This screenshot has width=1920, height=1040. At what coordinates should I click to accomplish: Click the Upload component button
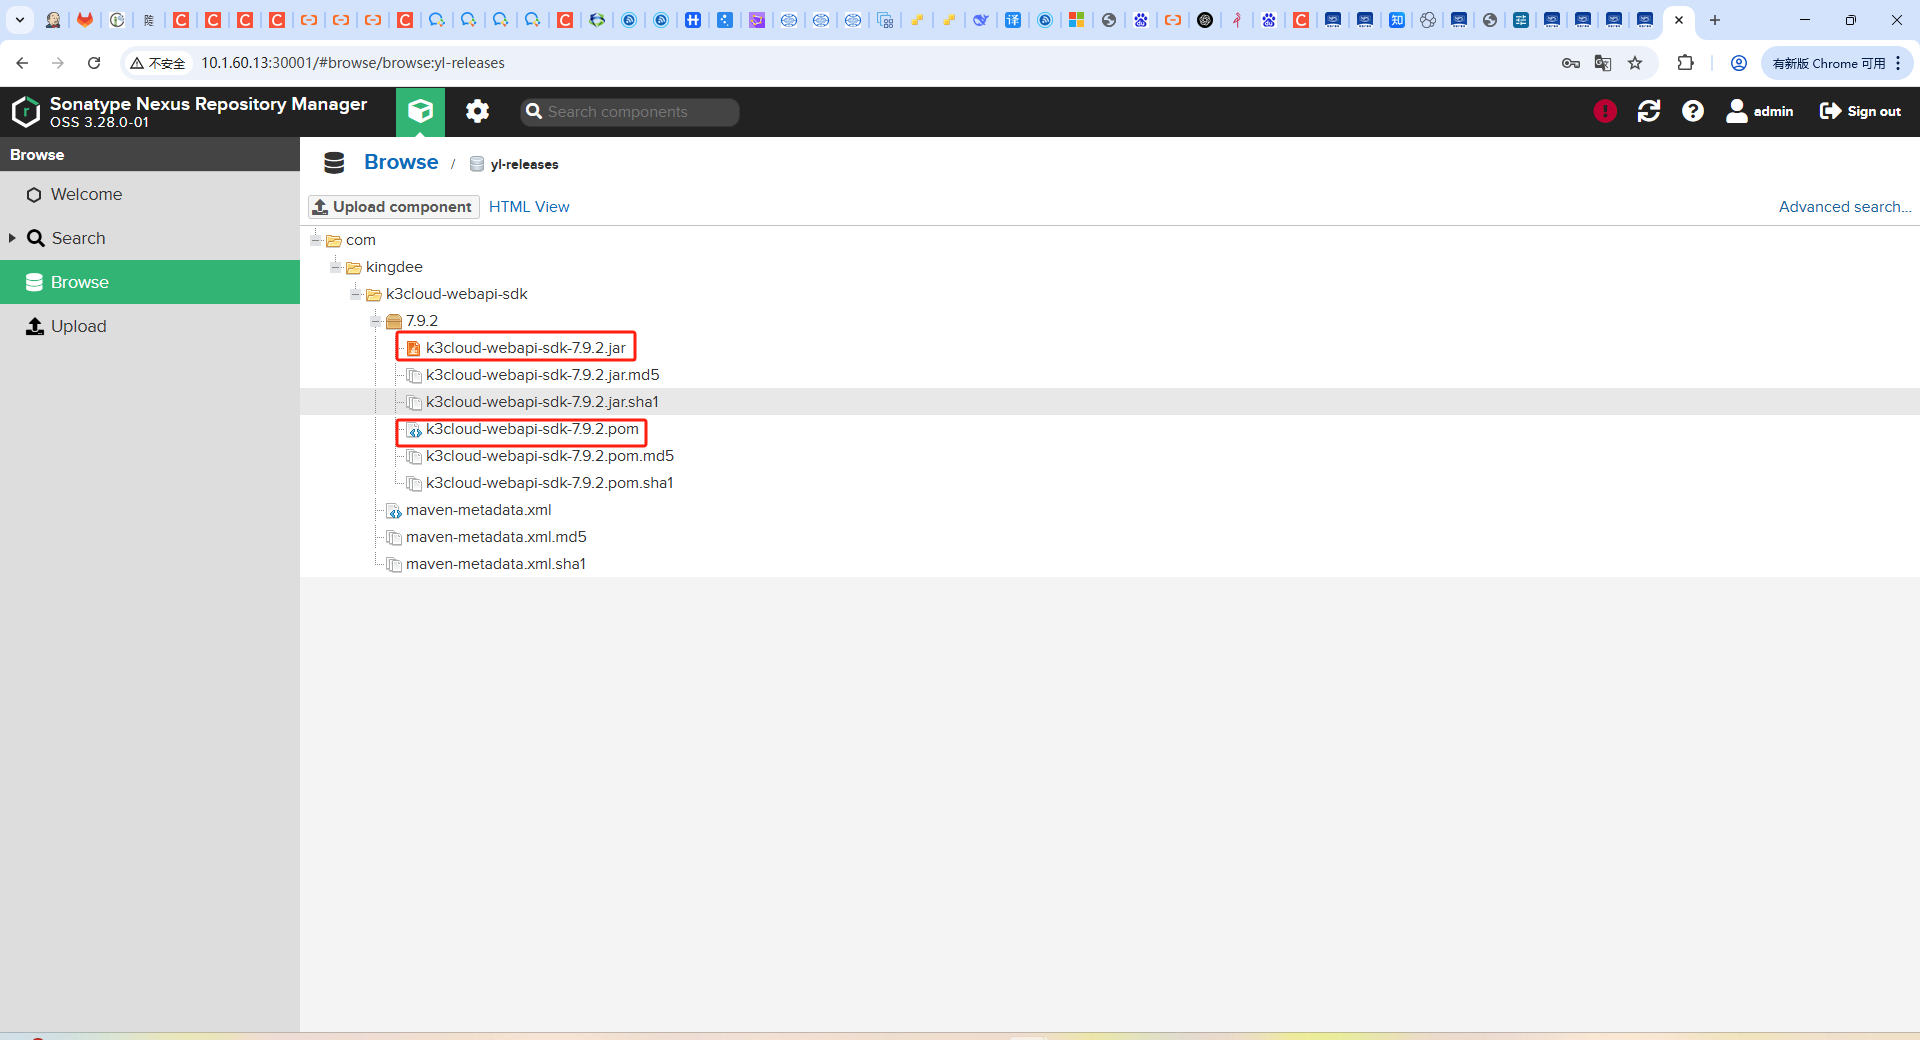(393, 206)
